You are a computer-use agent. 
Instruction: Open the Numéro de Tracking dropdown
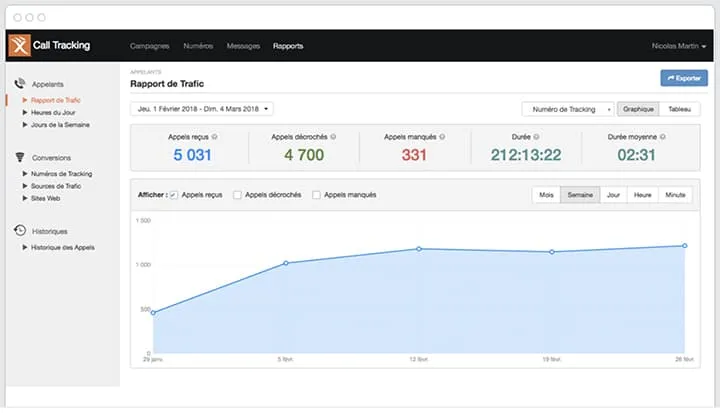click(568, 109)
